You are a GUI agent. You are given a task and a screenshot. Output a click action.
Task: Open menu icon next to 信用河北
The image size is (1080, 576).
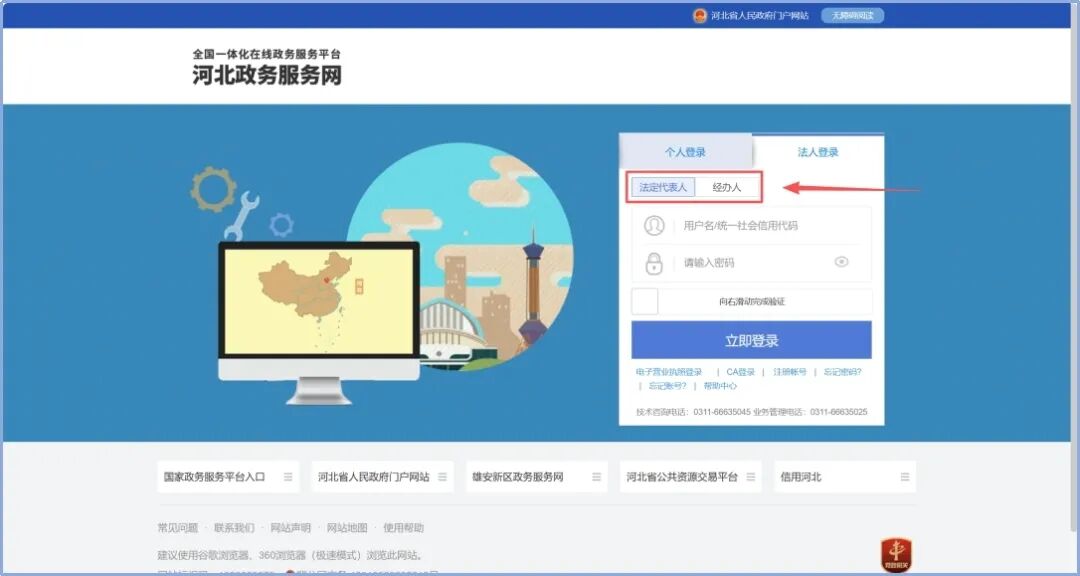(x=905, y=477)
